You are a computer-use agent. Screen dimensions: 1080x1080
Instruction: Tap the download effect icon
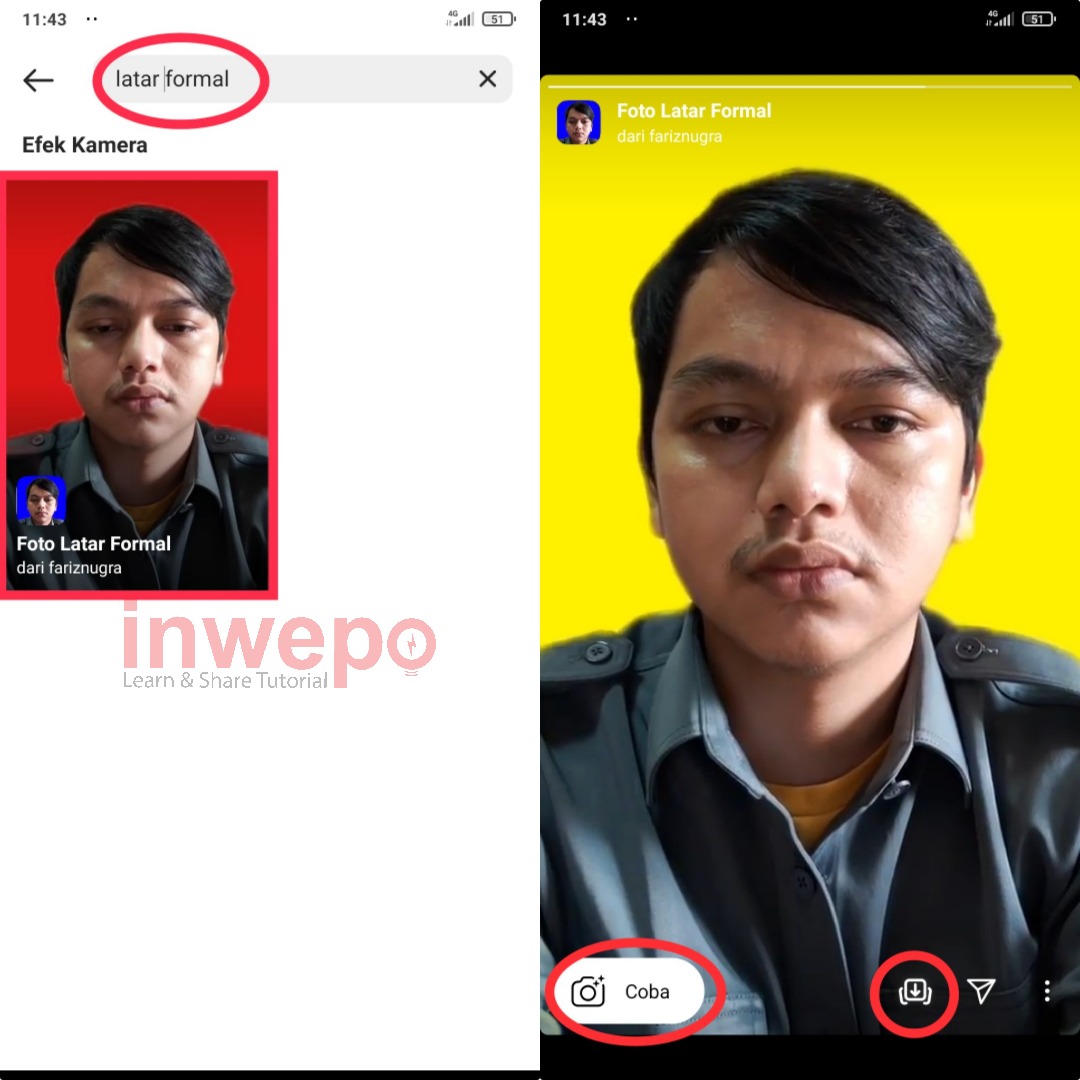tap(914, 991)
